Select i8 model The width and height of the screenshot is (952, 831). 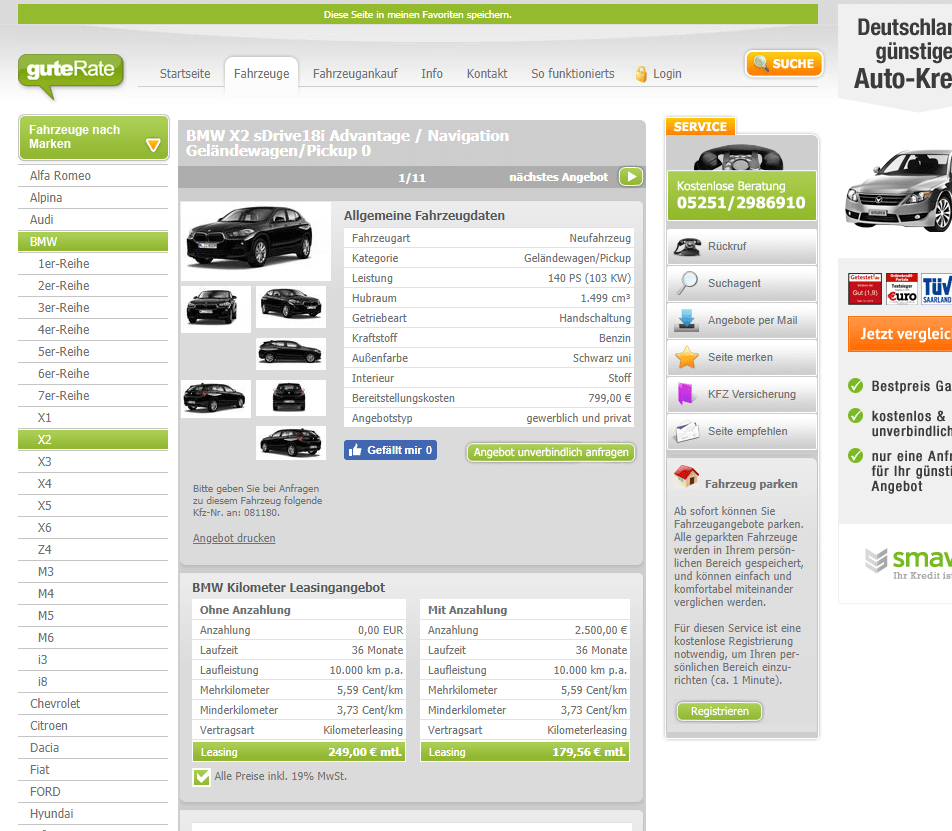[x=93, y=682]
